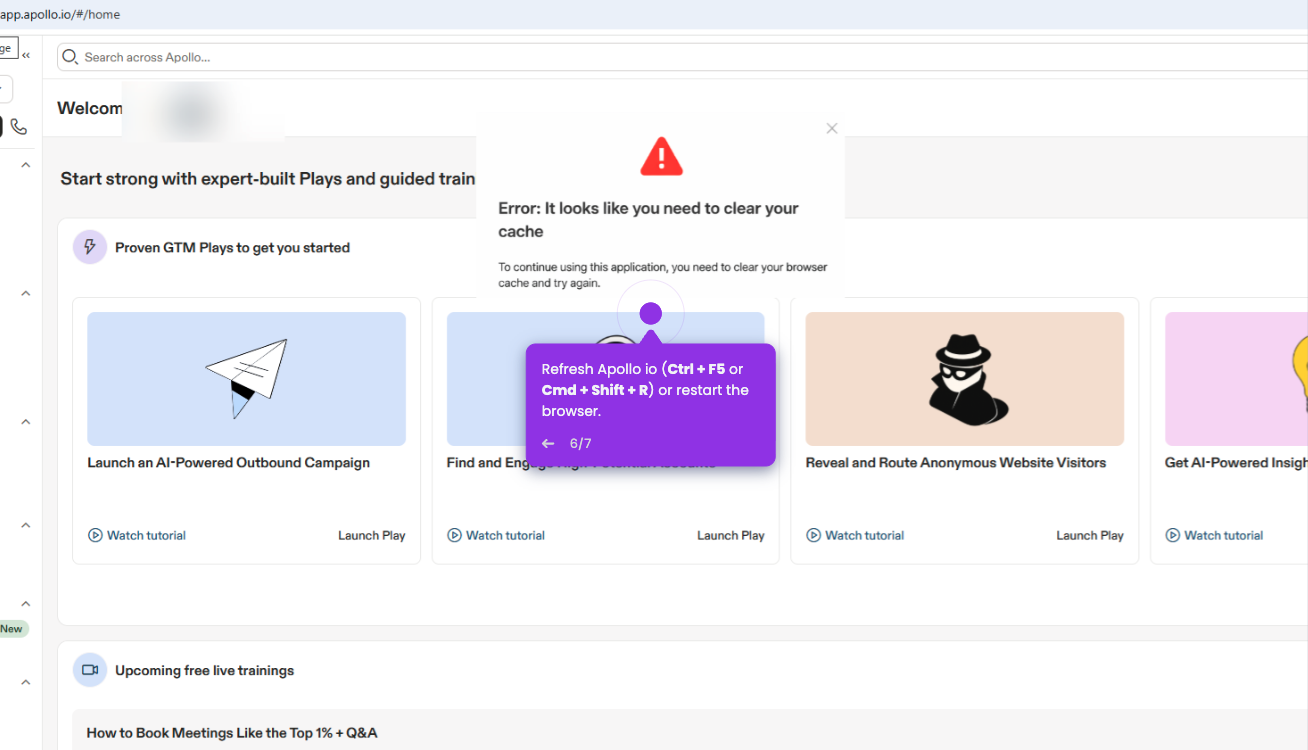Click Upcoming free live trainings heading
Image resolution: width=1308 pixels, height=750 pixels.
click(204, 671)
